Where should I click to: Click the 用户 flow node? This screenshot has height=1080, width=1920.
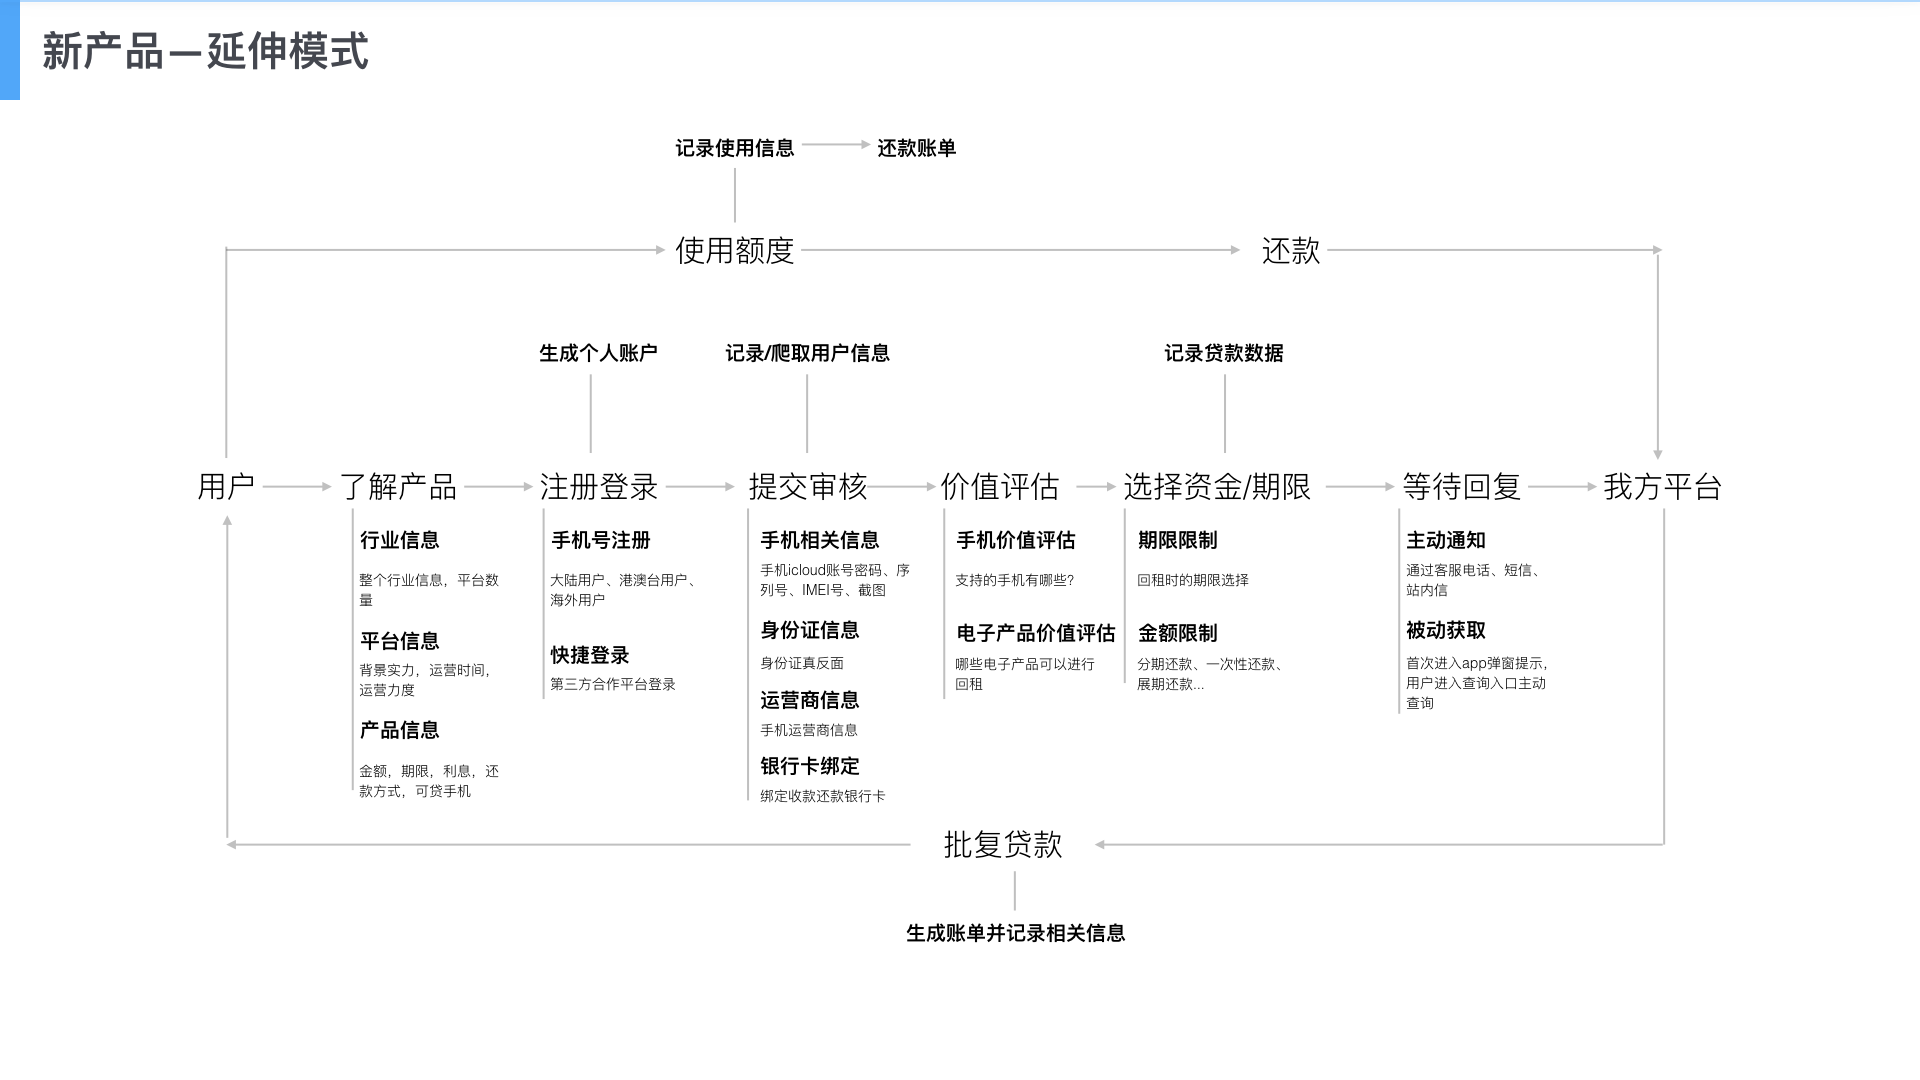pyautogui.click(x=226, y=487)
